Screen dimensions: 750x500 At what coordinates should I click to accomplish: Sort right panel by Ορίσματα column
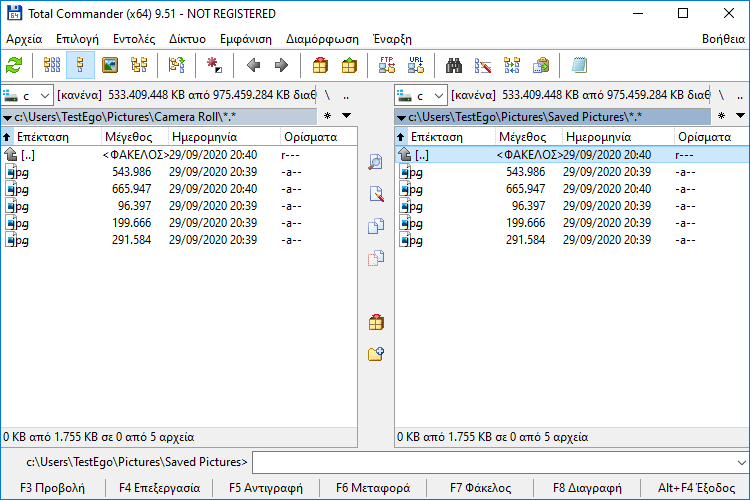[x=711, y=137]
